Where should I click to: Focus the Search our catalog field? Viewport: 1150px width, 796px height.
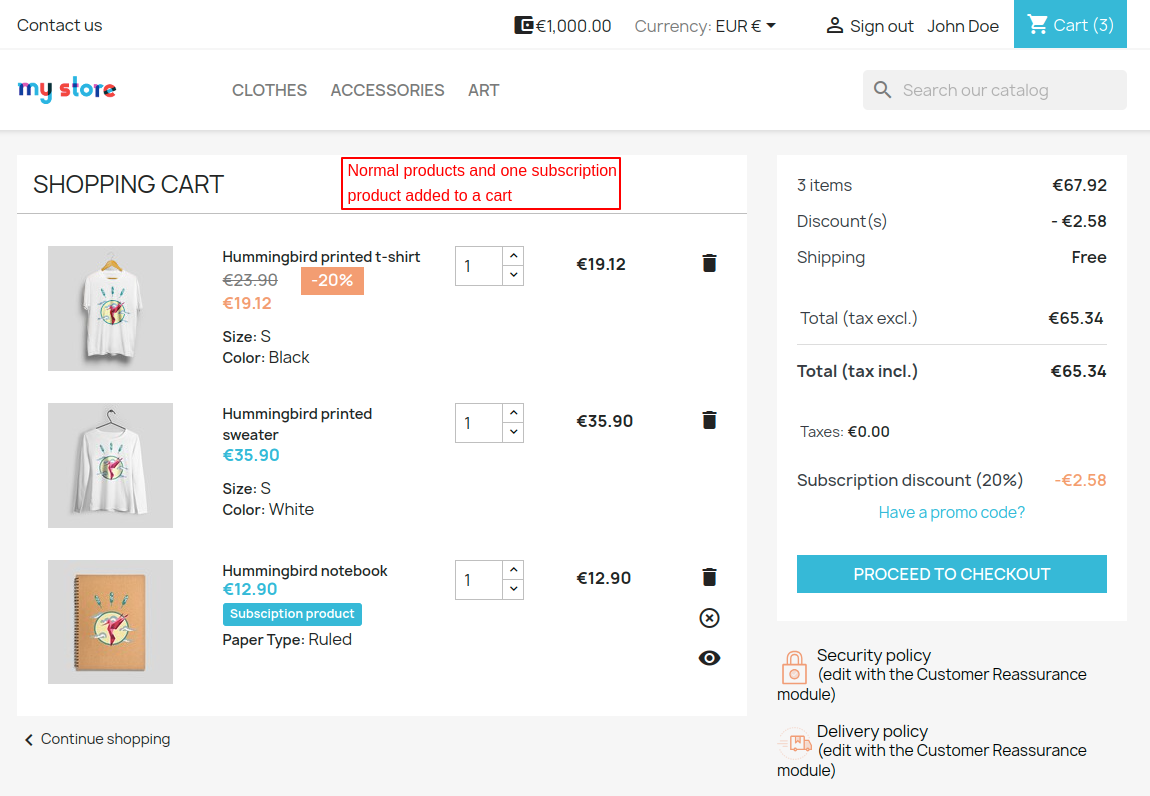(1008, 90)
